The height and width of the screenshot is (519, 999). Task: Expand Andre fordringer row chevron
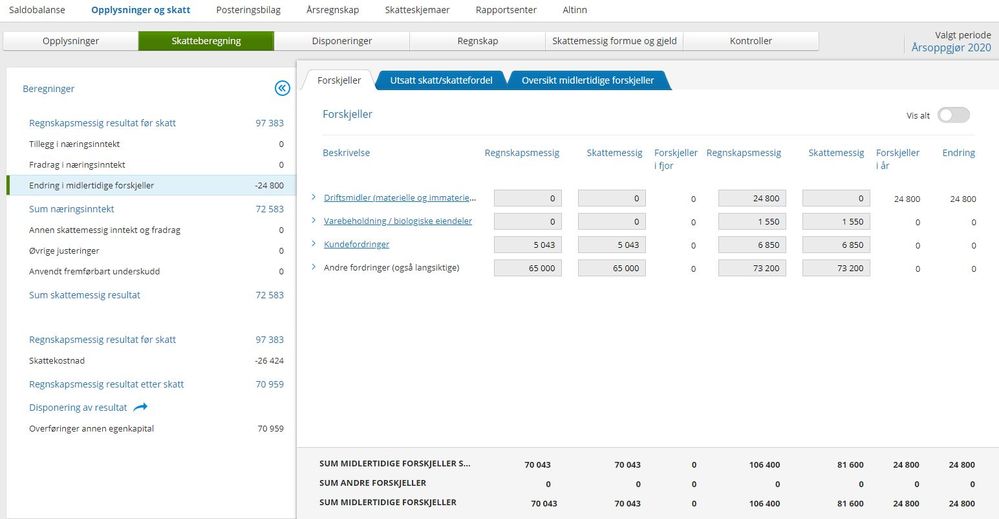[x=314, y=267]
